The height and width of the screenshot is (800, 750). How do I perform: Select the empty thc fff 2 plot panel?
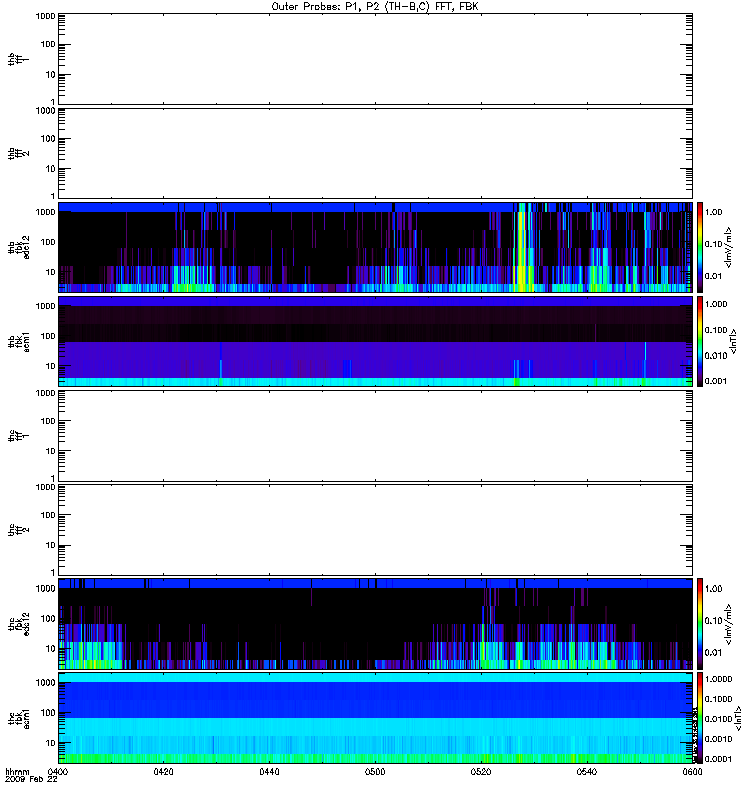[x=376, y=530]
